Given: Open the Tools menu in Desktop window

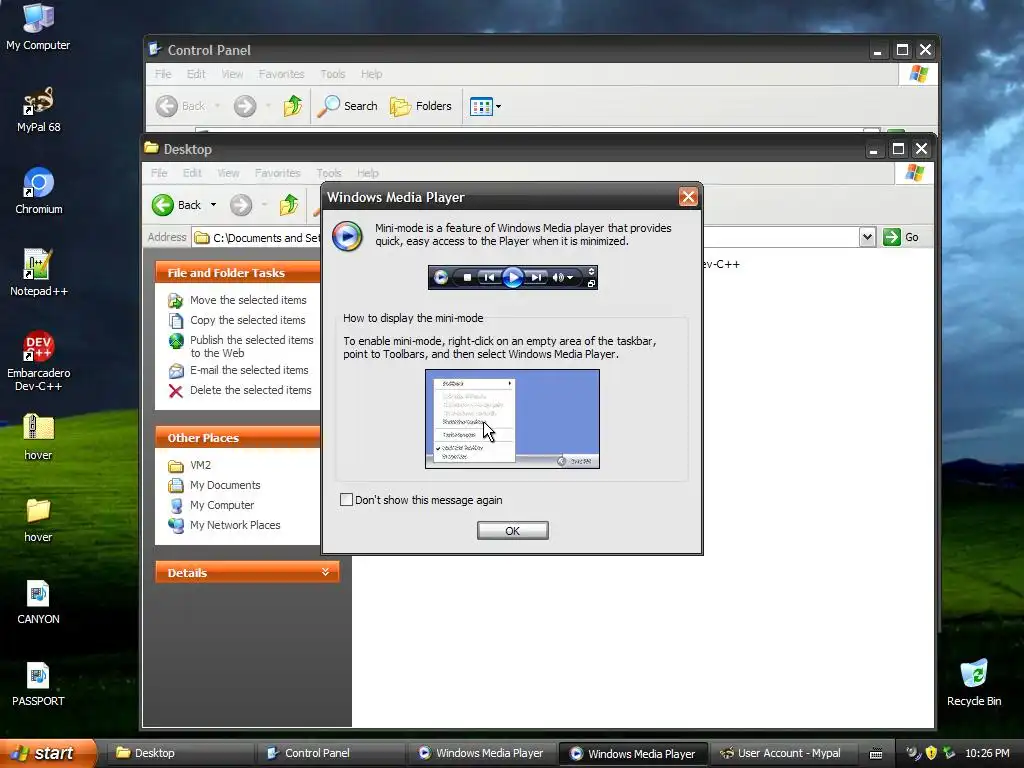Looking at the screenshot, I should 328,173.
